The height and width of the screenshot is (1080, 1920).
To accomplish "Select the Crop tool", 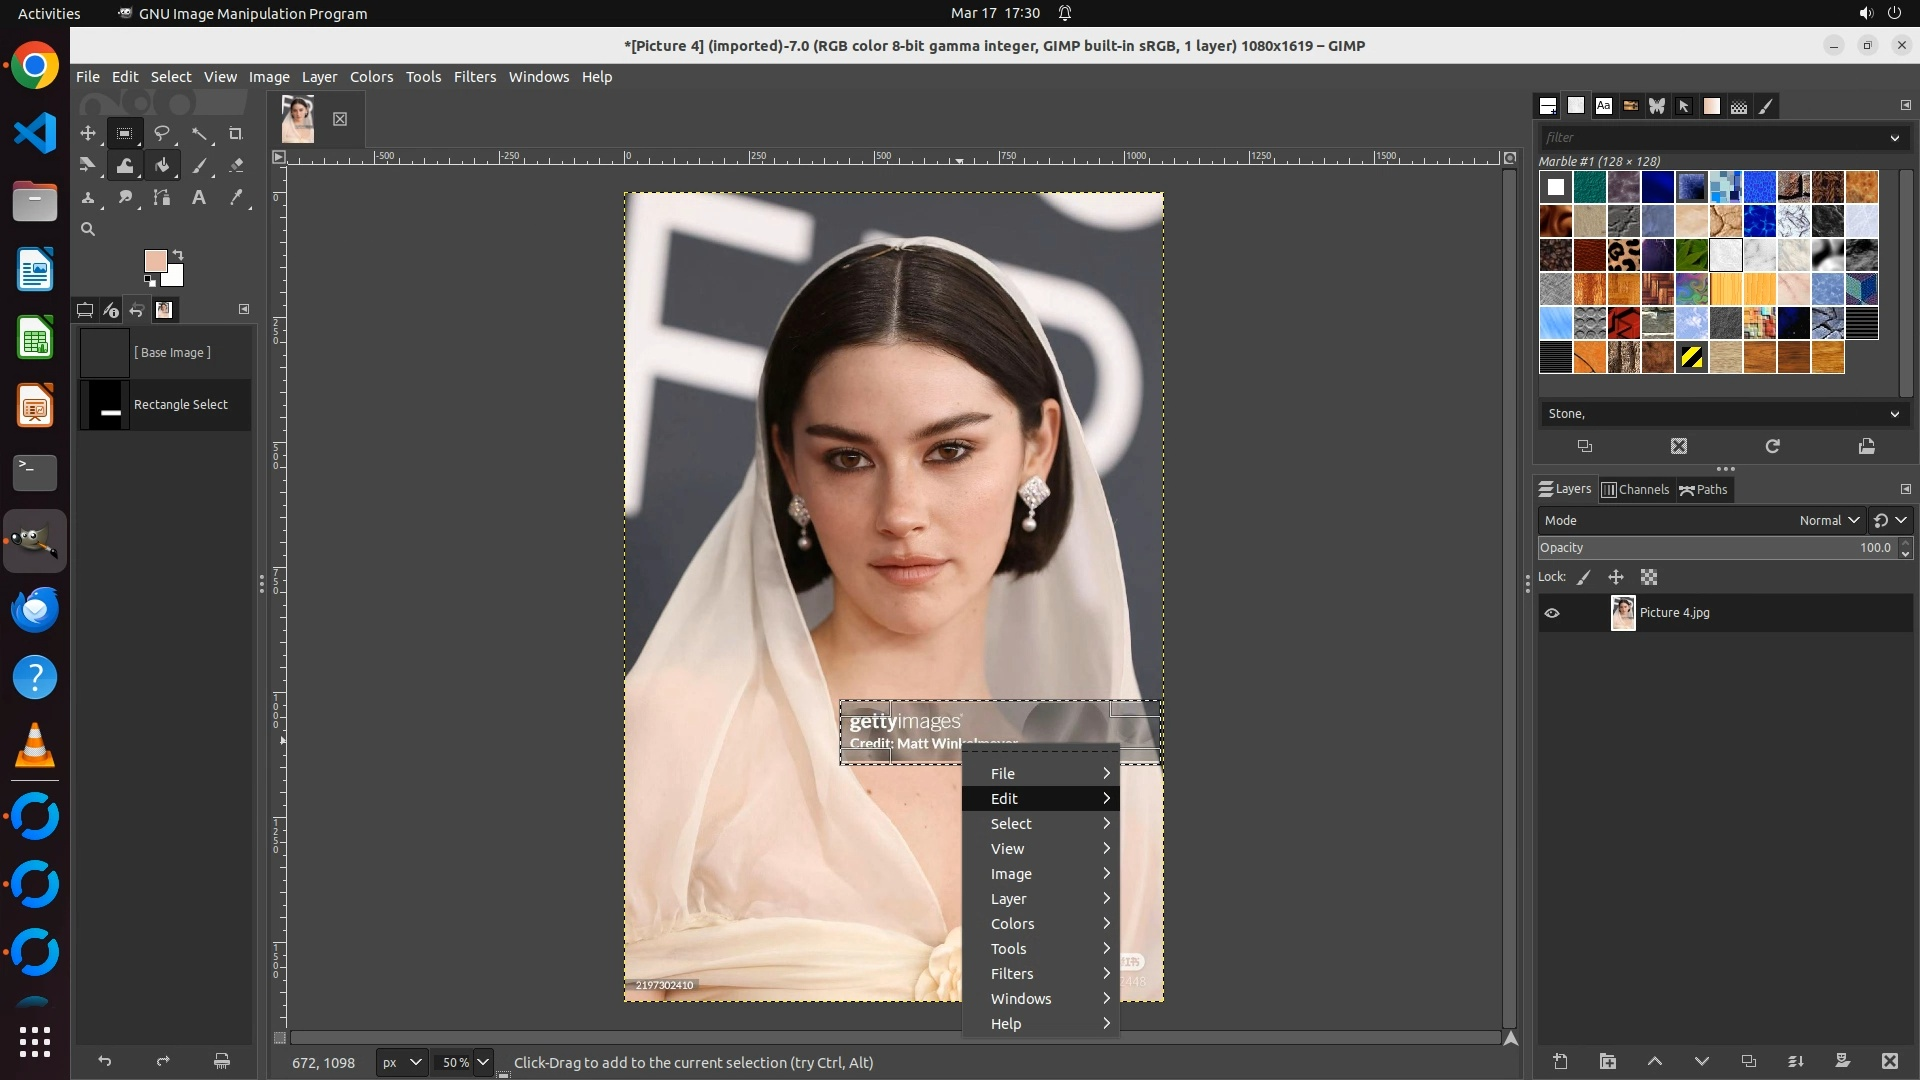I will pyautogui.click(x=236, y=133).
